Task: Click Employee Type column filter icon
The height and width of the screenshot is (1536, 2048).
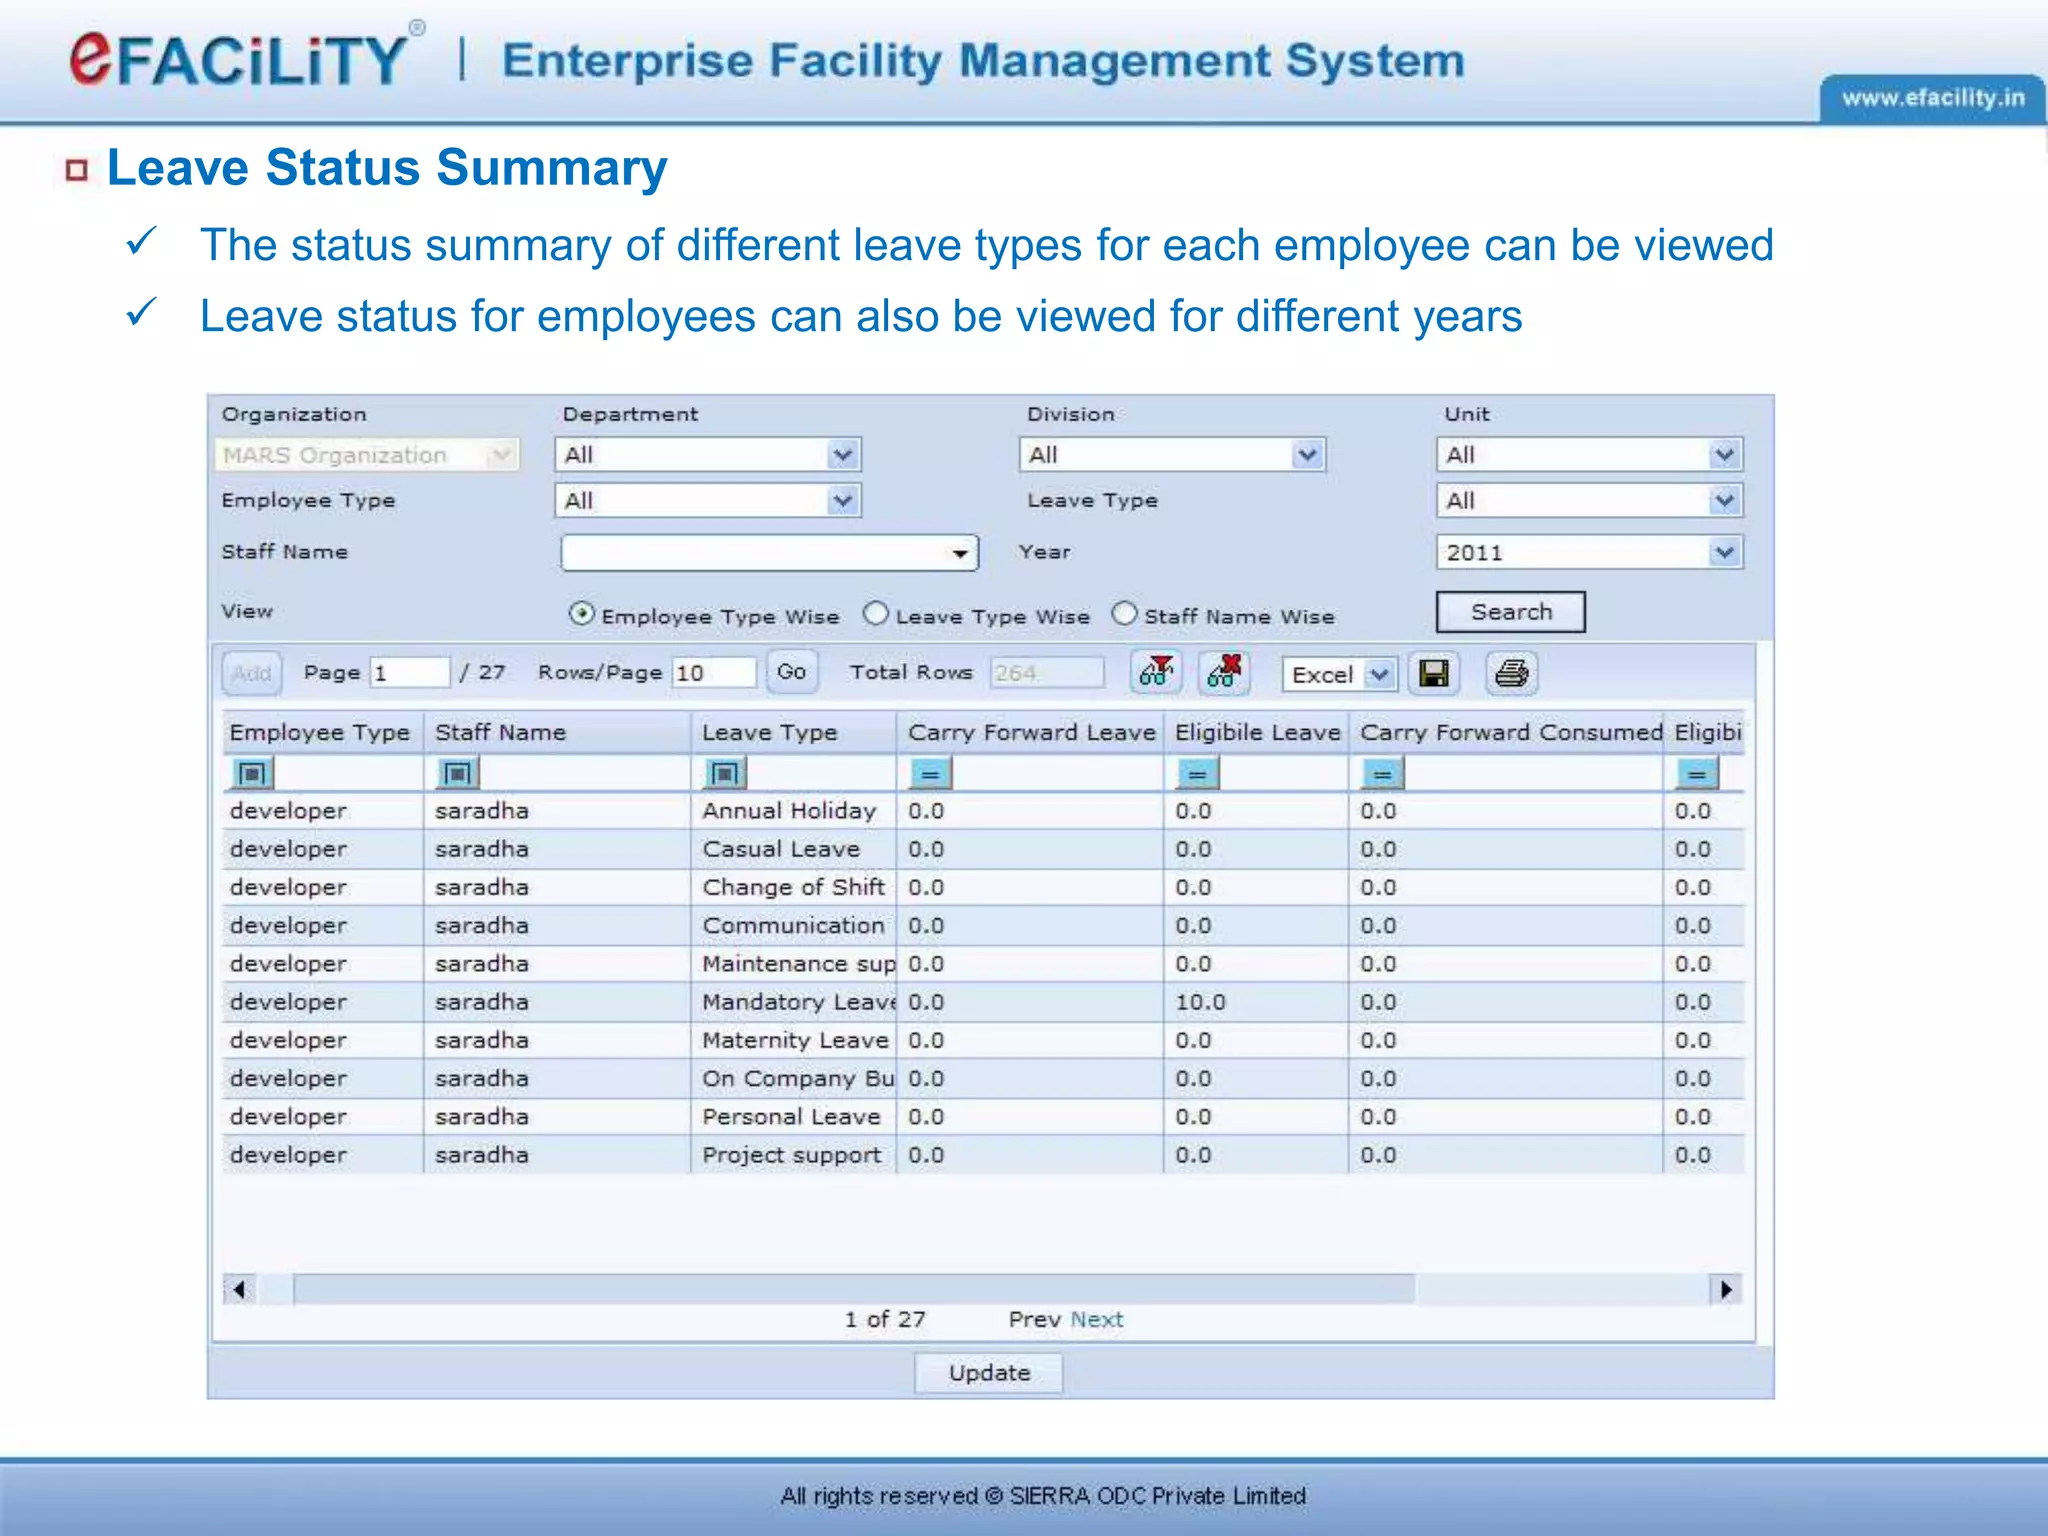Action: [252, 773]
